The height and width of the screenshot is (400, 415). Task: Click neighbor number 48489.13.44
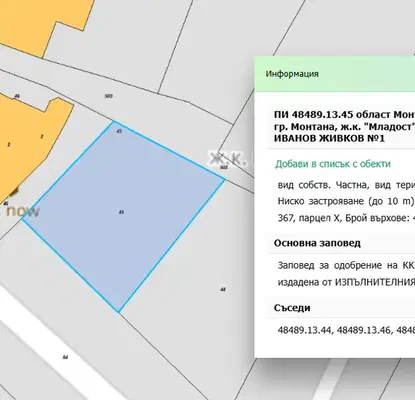coord(304,330)
